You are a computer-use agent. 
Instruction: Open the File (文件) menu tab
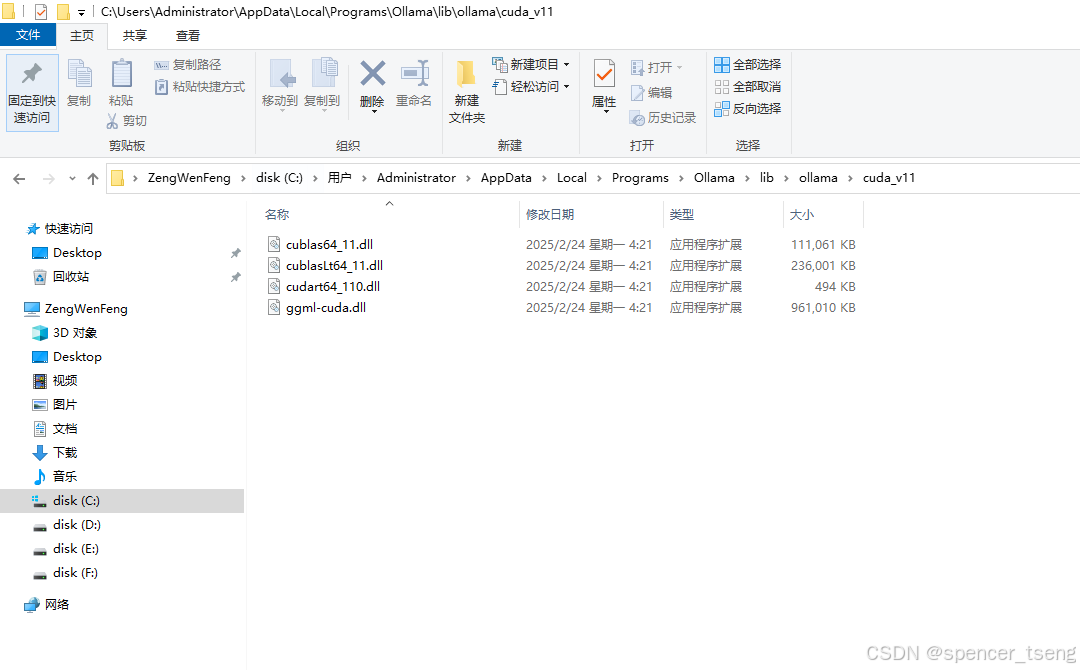pyautogui.click(x=28, y=35)
